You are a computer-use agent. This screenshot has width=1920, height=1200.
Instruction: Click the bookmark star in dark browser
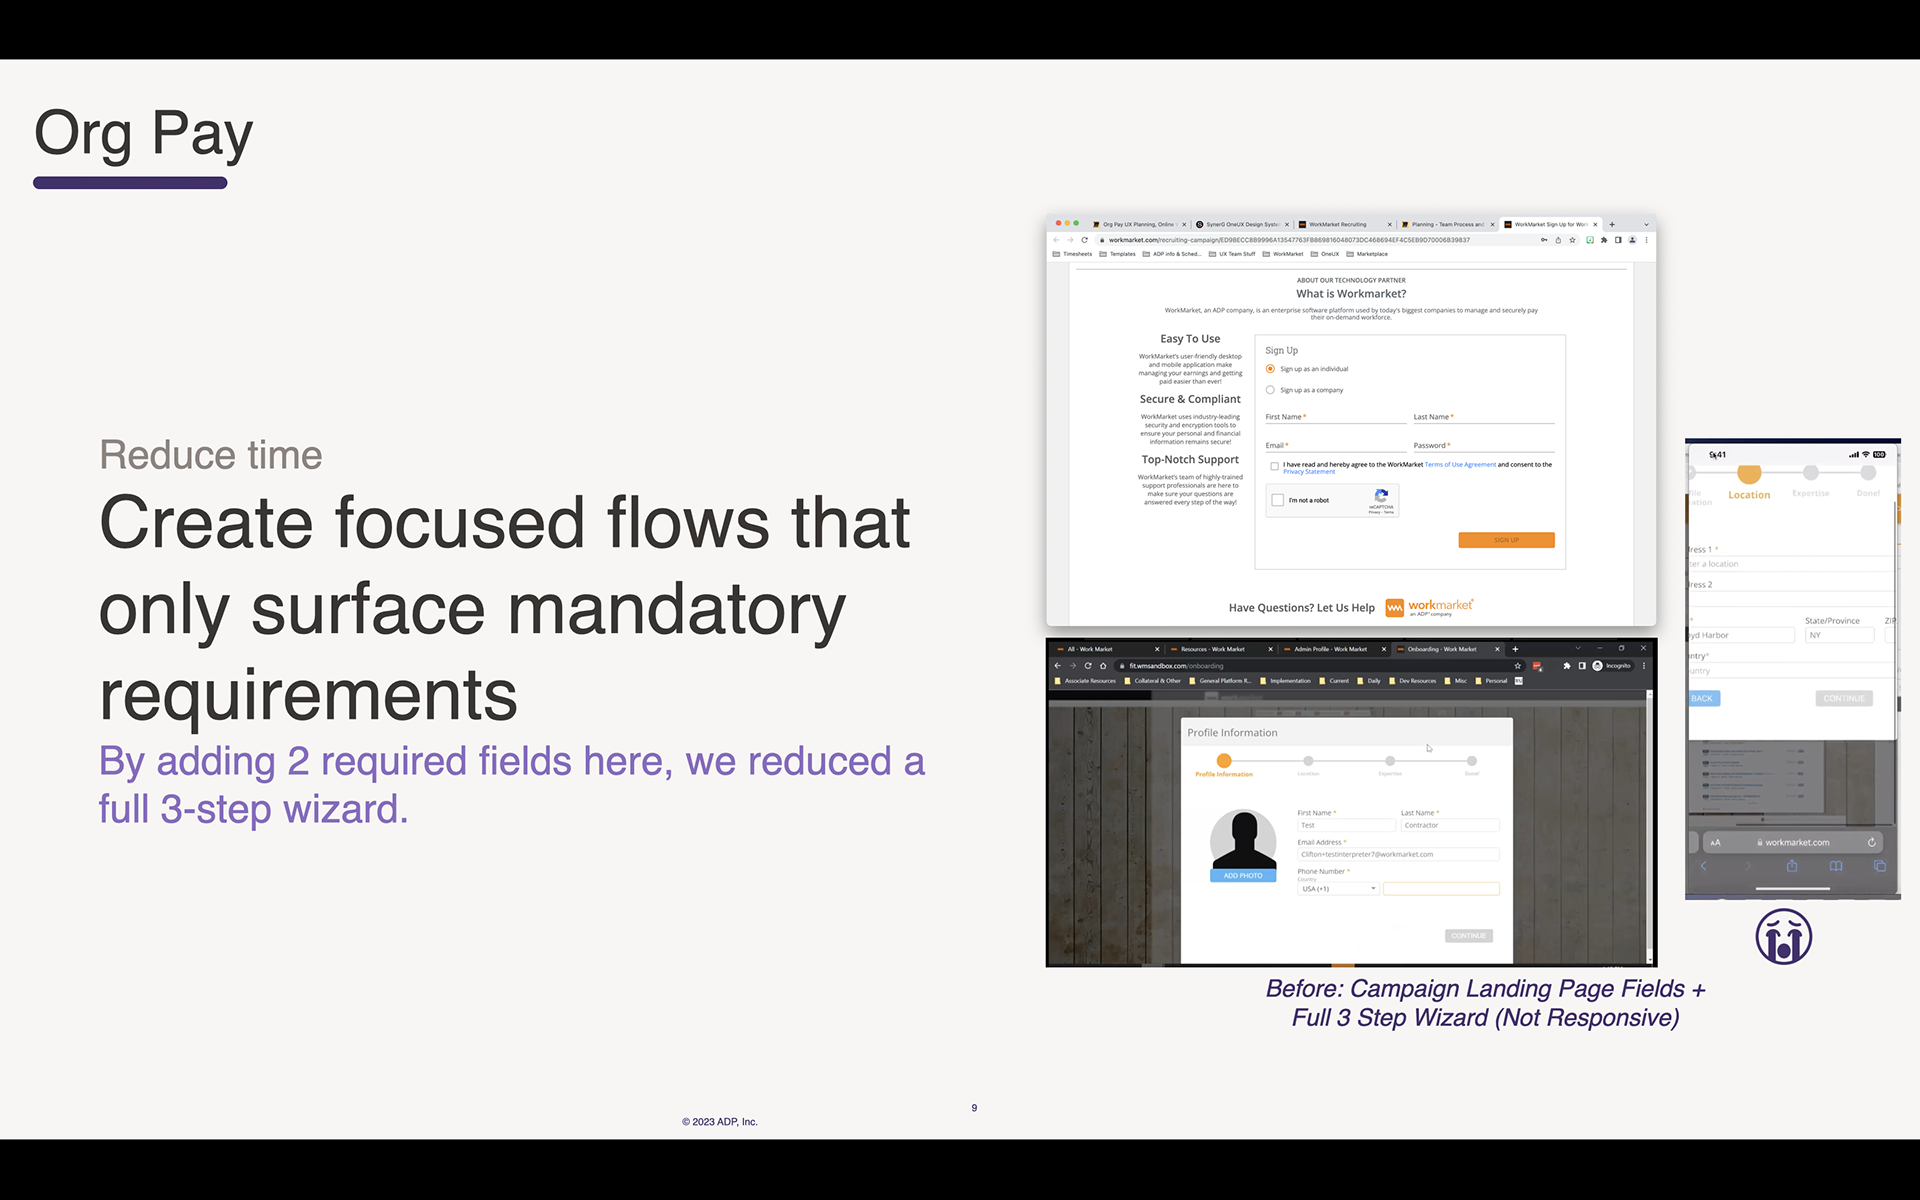[x=1518, y=666]
